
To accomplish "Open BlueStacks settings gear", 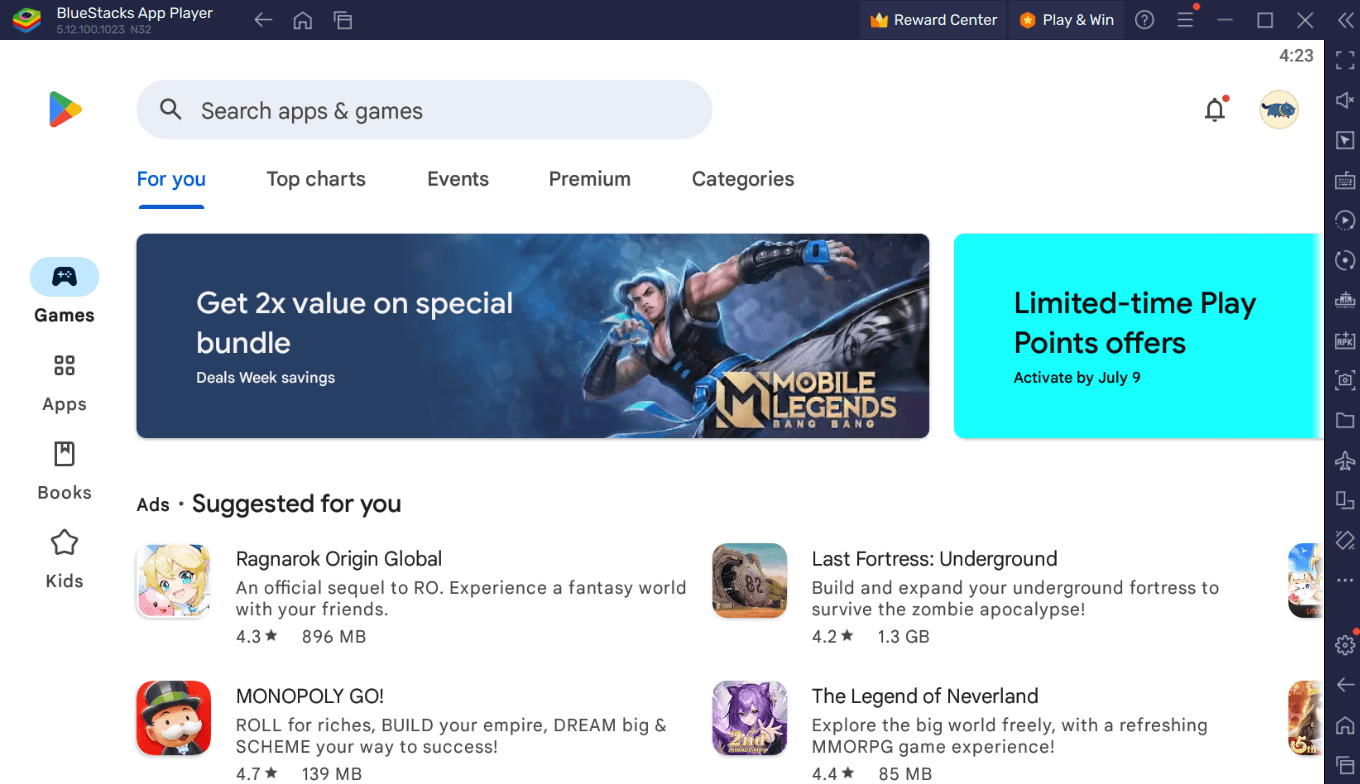I will point(1345,645).
